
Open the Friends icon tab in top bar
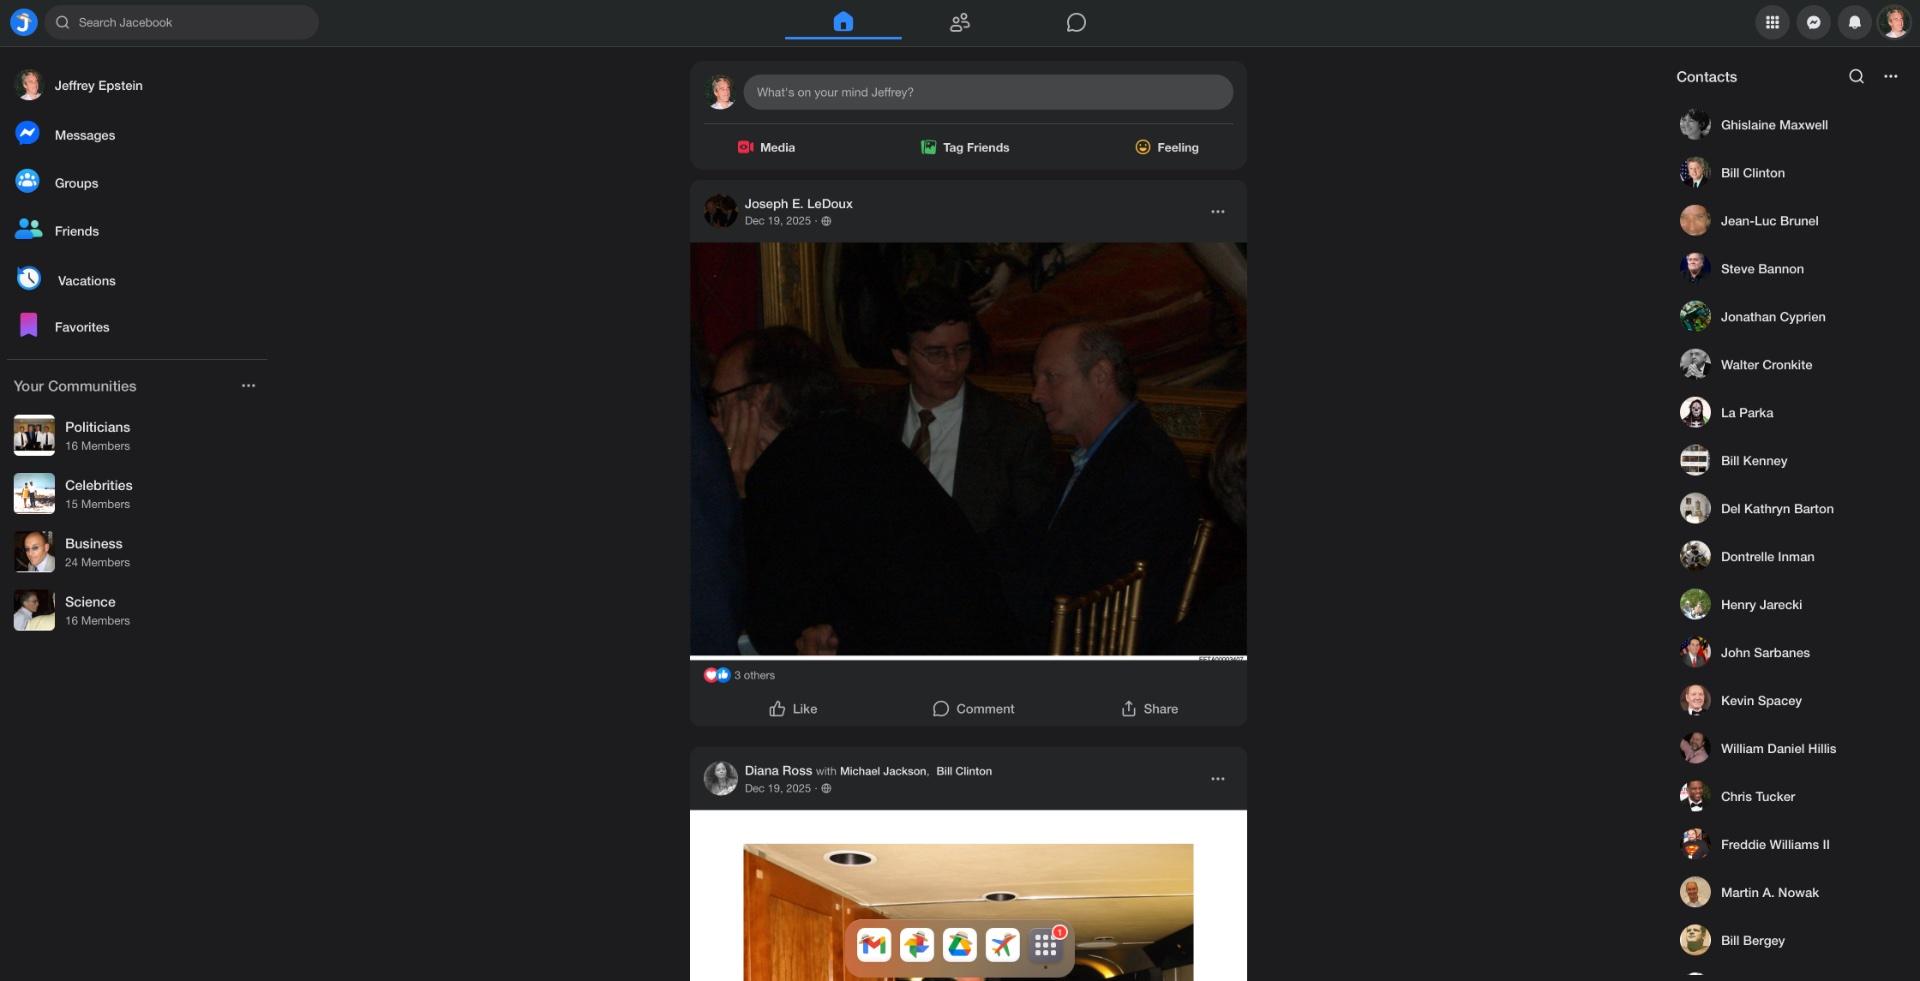[x=959, y=22]
